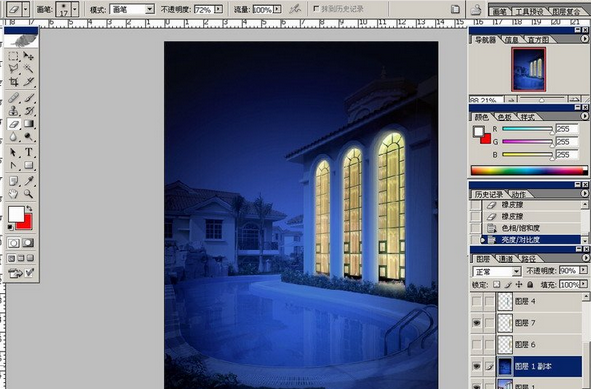The width and height of the screenshot is (591, 389).
Task: Select the Type tool
Action: pyautogui.click(x=29, y=152)
